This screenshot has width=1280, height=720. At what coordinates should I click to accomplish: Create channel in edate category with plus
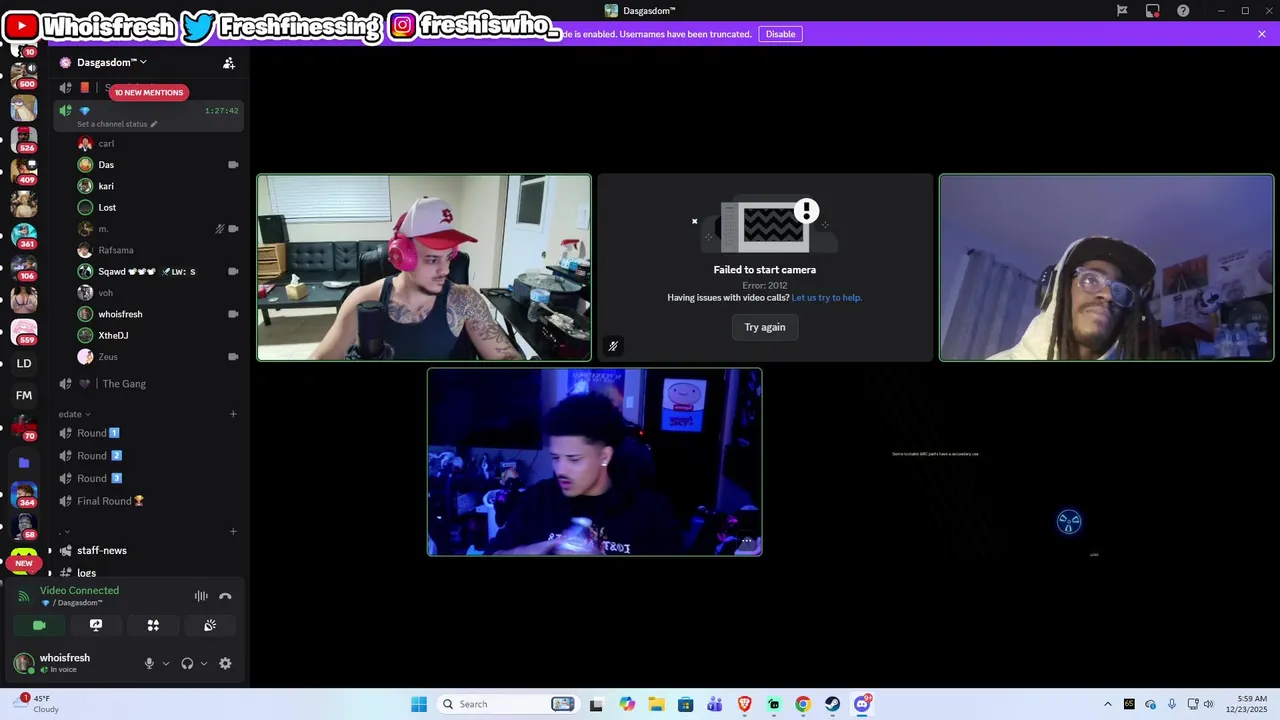point(233,414)
